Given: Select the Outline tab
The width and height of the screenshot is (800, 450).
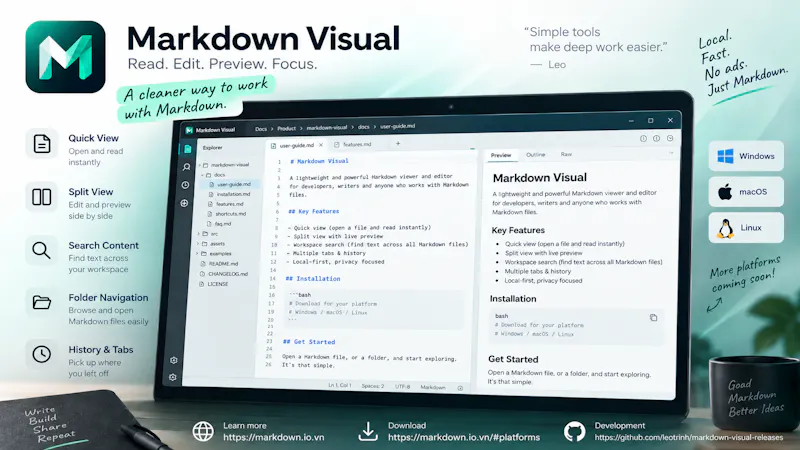Looking at the screenshot, I should pyautogui.click(x=536, y=155).
